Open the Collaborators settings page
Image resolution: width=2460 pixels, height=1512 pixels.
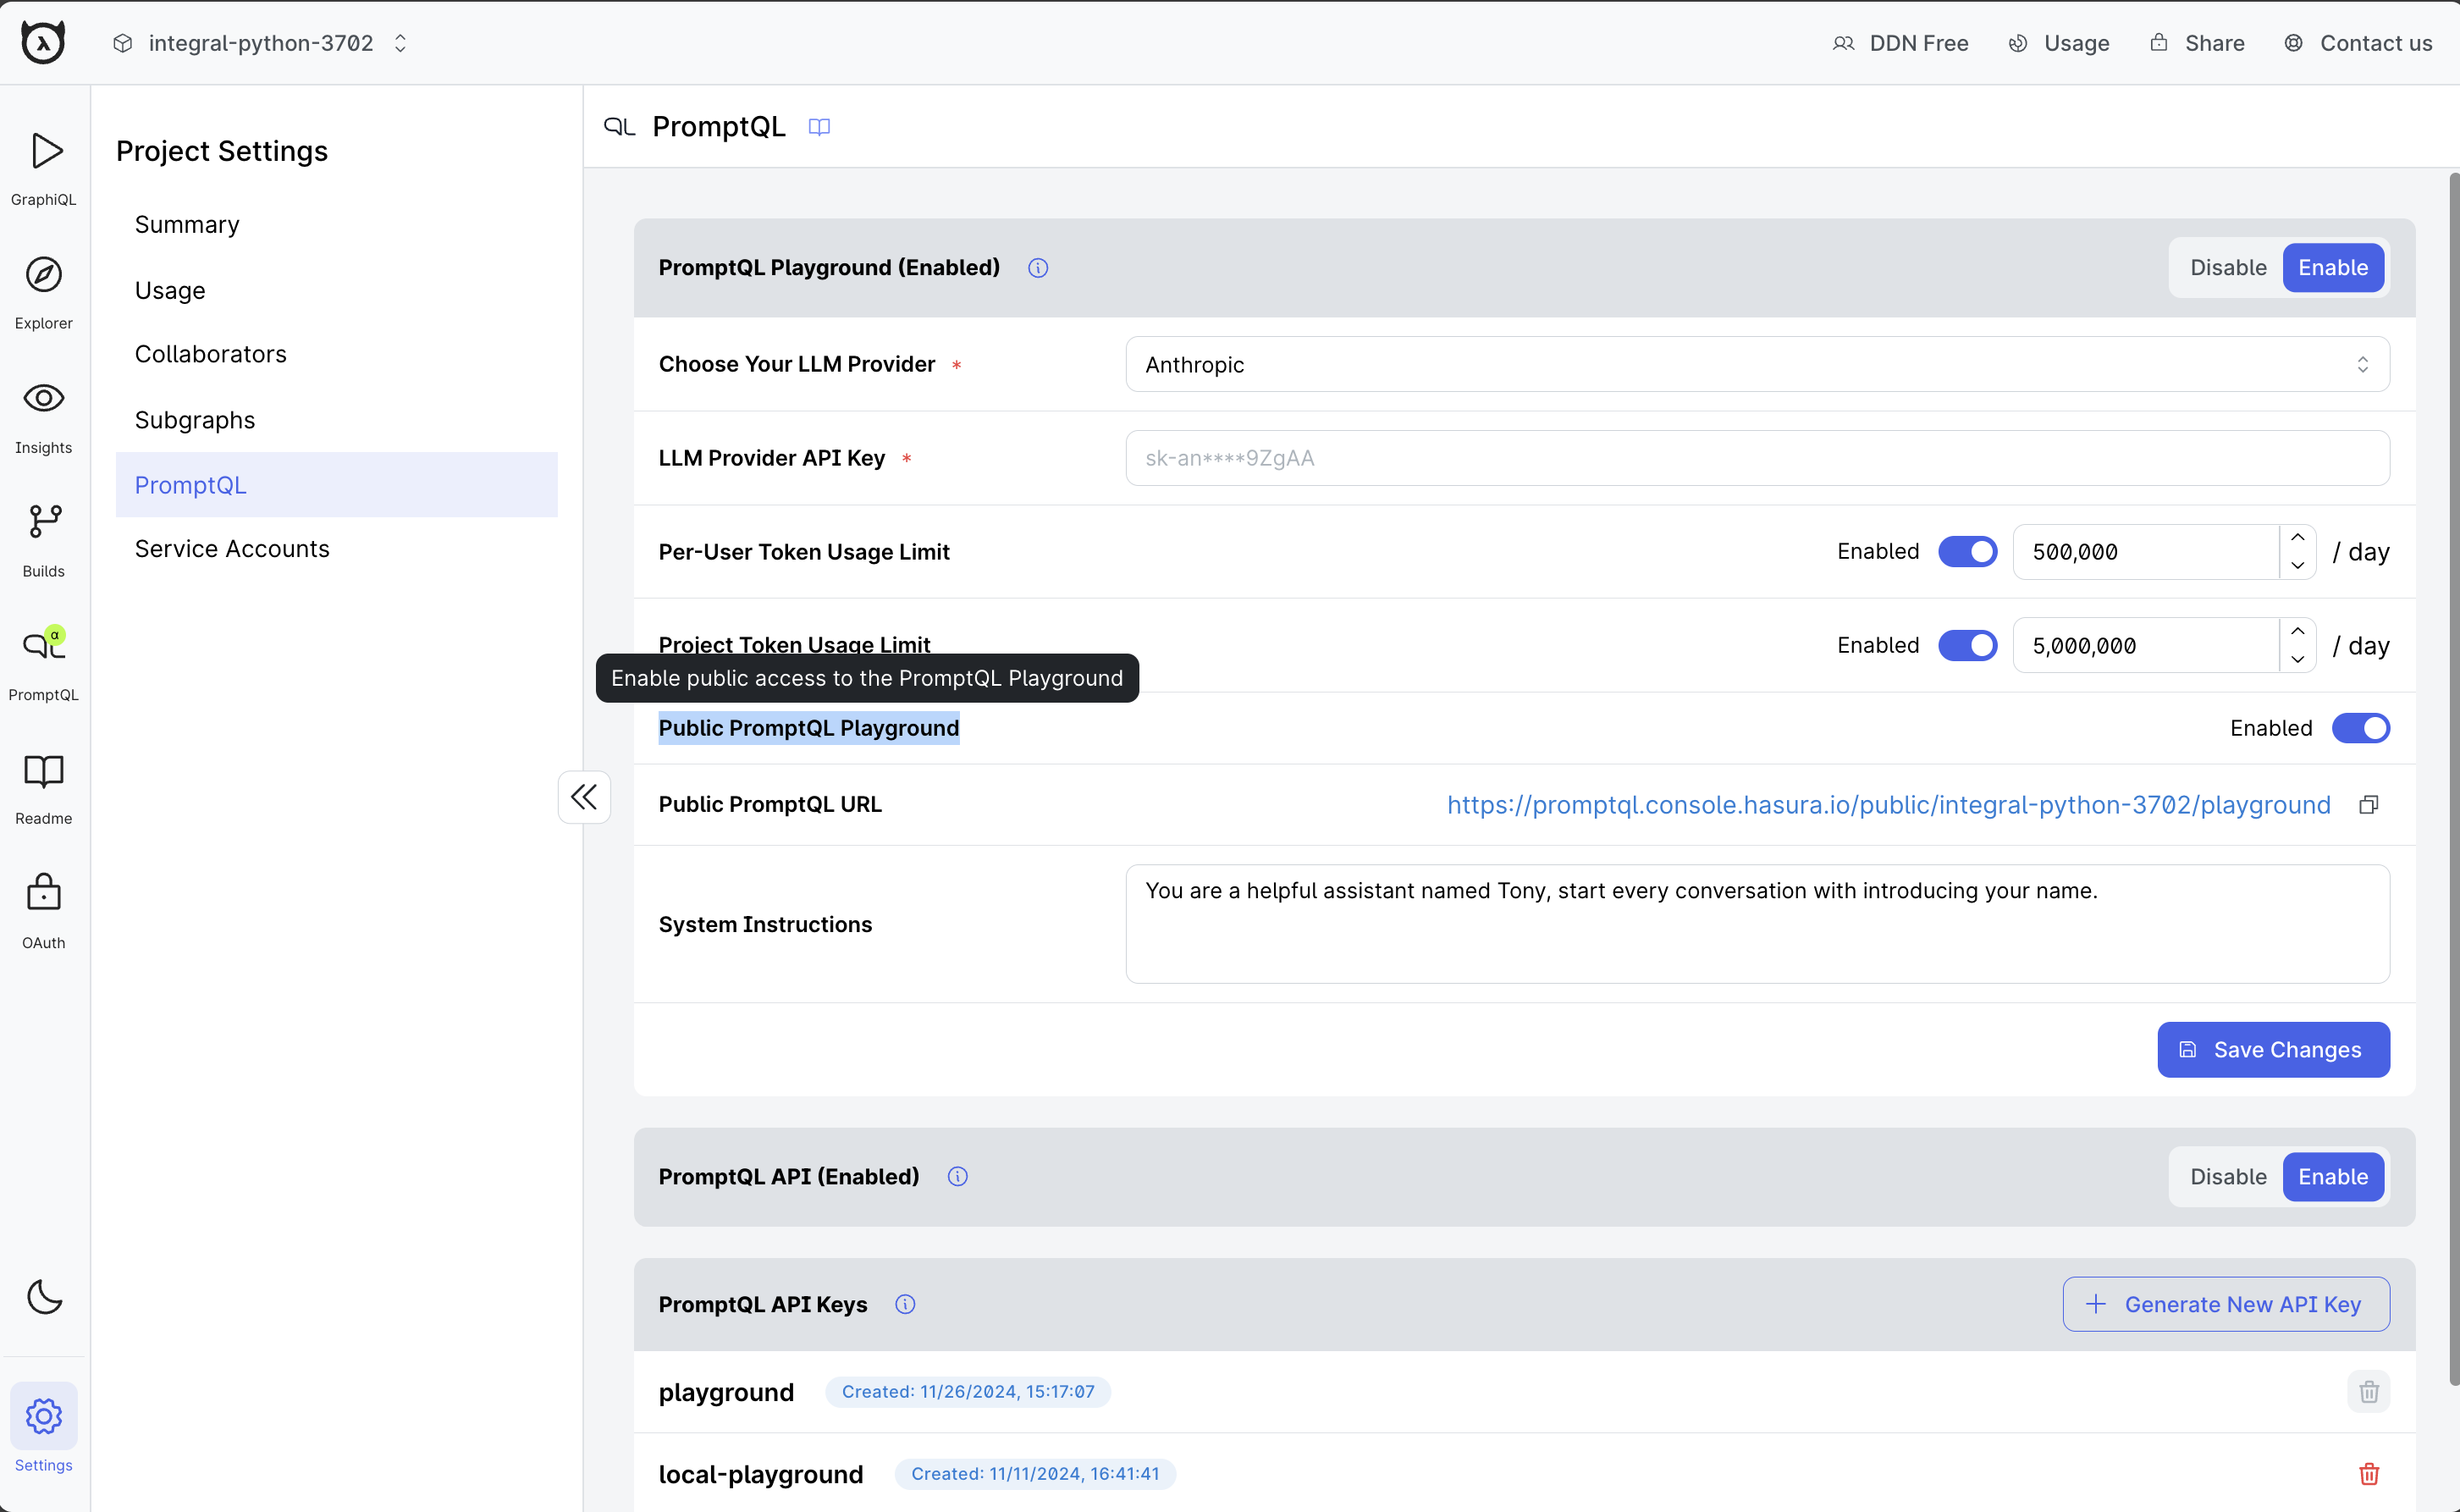tap(211, 353)
